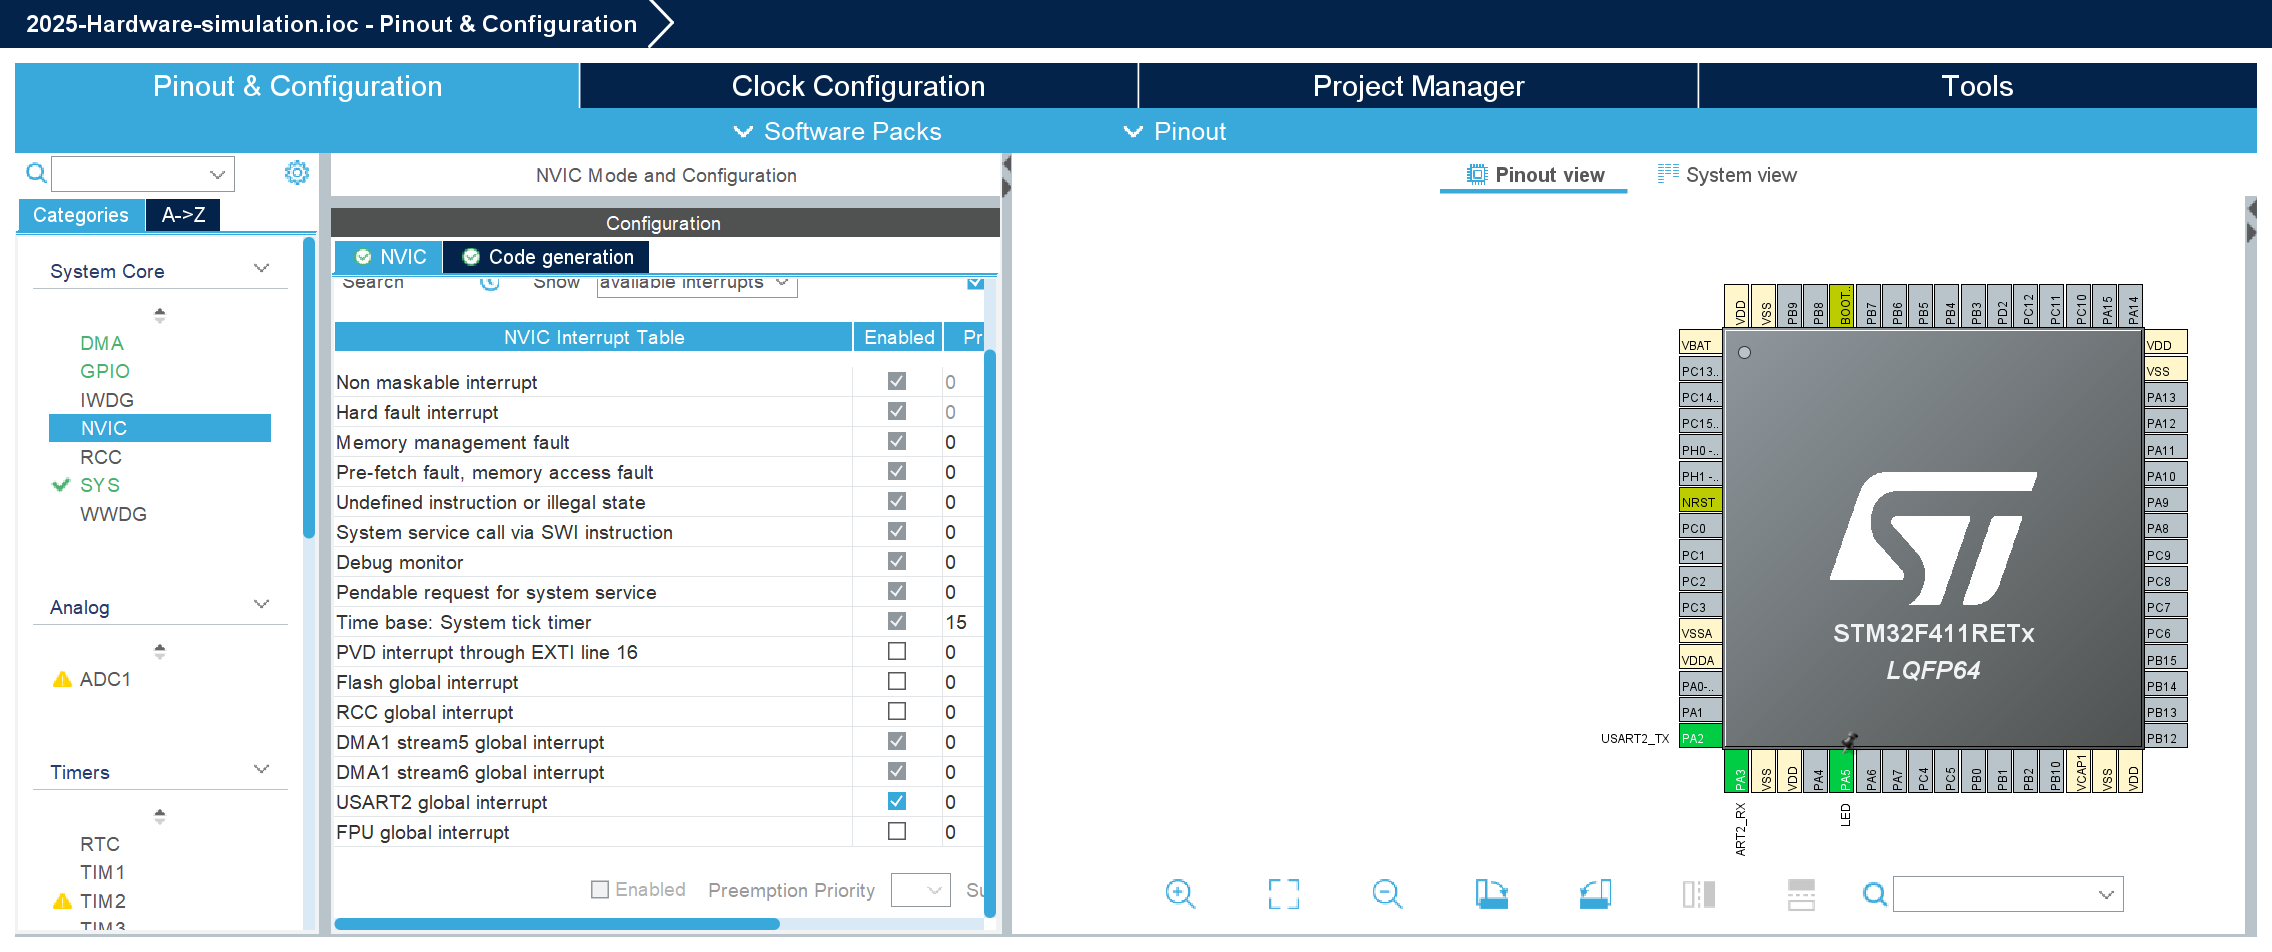Click the Pinout view chip icon

1477,174
